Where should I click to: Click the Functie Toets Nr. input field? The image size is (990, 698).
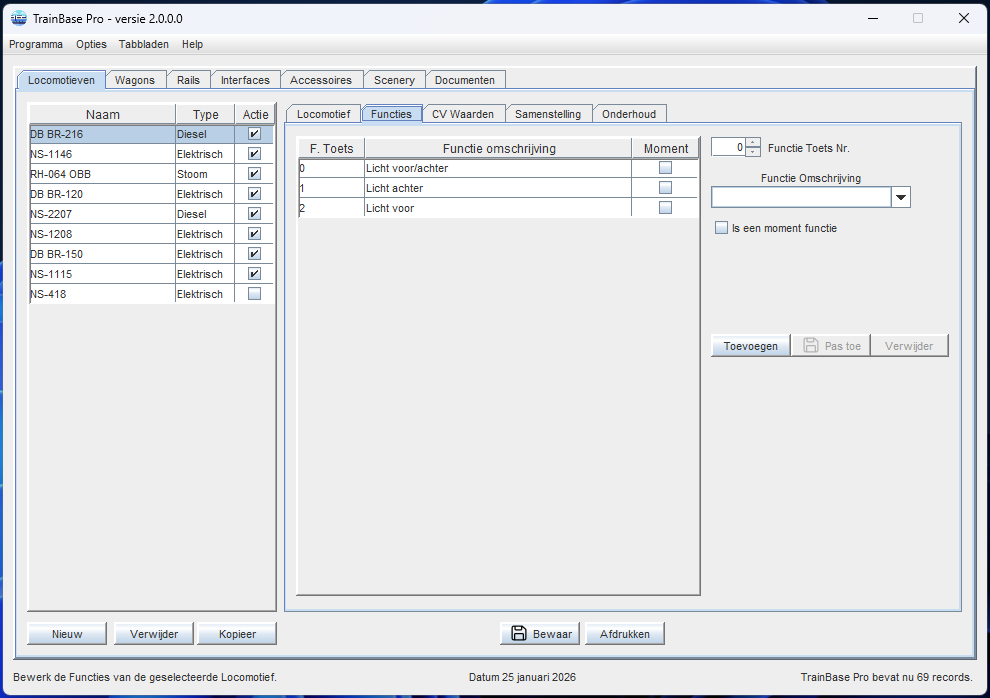point(728,147)
